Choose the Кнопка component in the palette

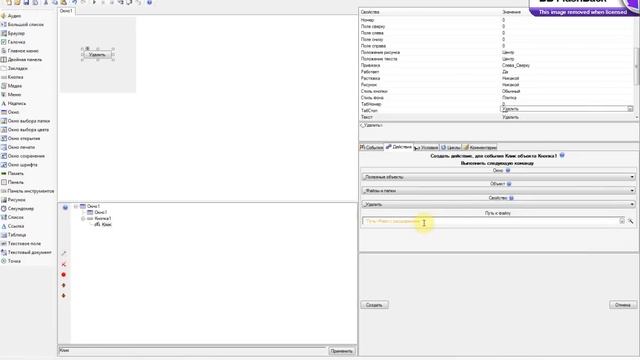point(12,77)
